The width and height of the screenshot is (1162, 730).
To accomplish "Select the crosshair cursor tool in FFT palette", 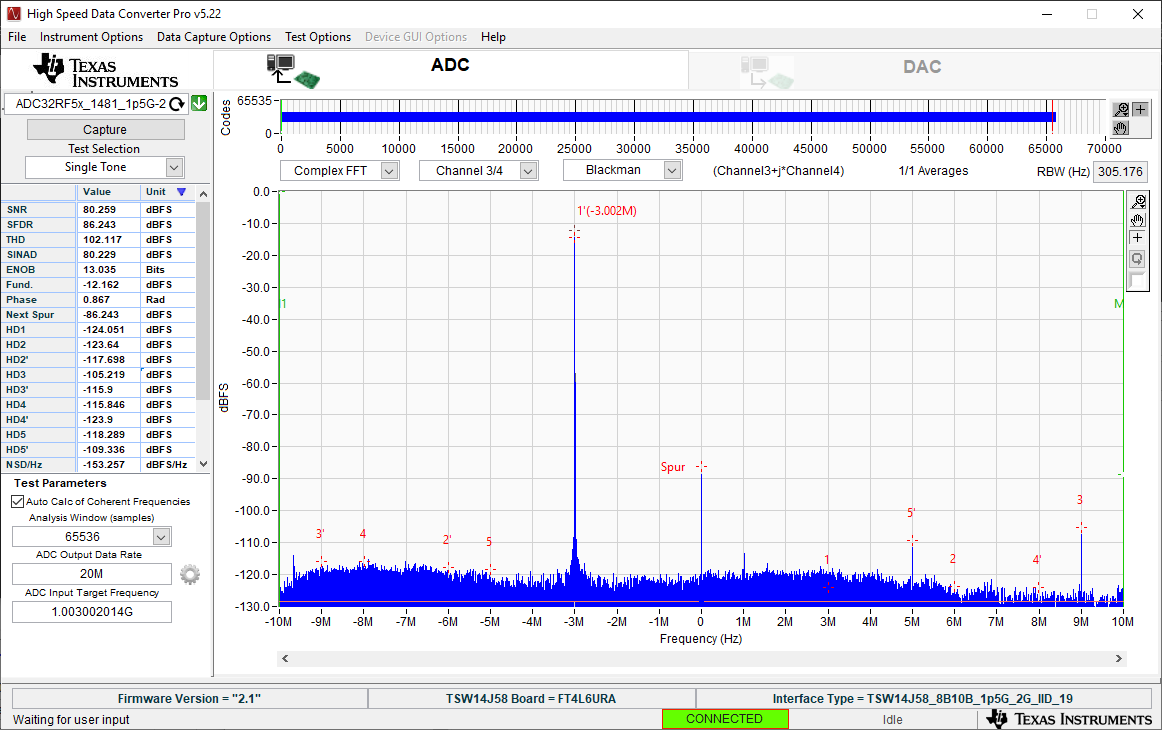I will click(1137, 238).
